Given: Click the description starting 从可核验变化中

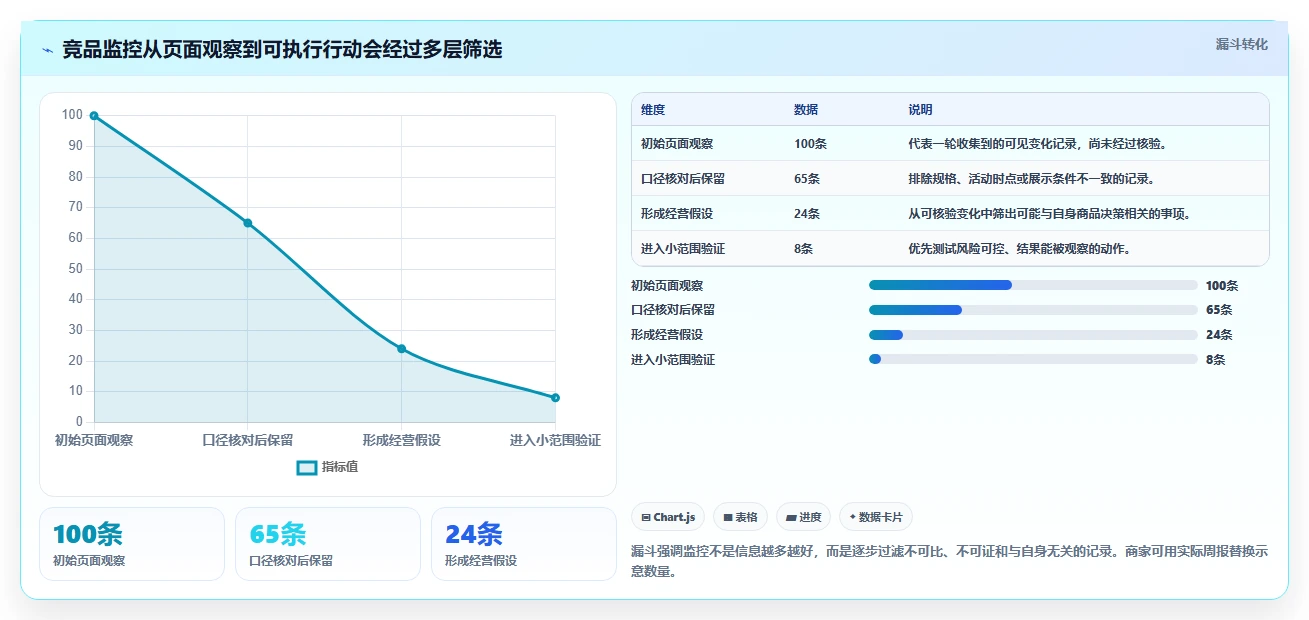Looking at the screenshot, I should (1049, 214).
